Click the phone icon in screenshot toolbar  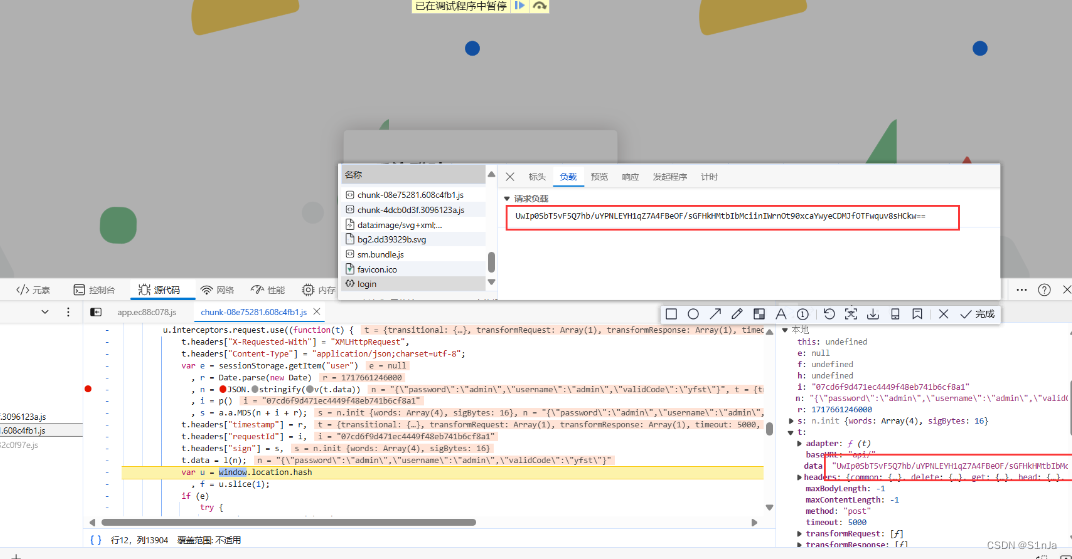tap(895, 314)
